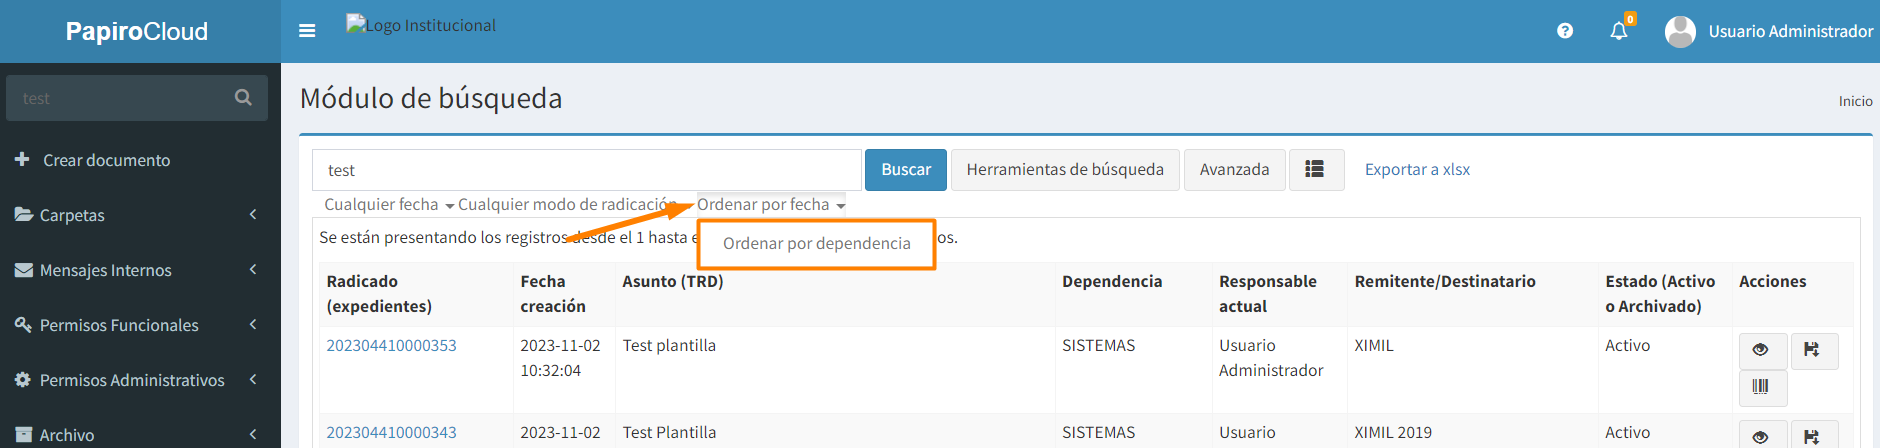The width and height of the screenshot is (1880, 448).
Task: Open the Cualquier fecha dropdown
Action: 389,204
